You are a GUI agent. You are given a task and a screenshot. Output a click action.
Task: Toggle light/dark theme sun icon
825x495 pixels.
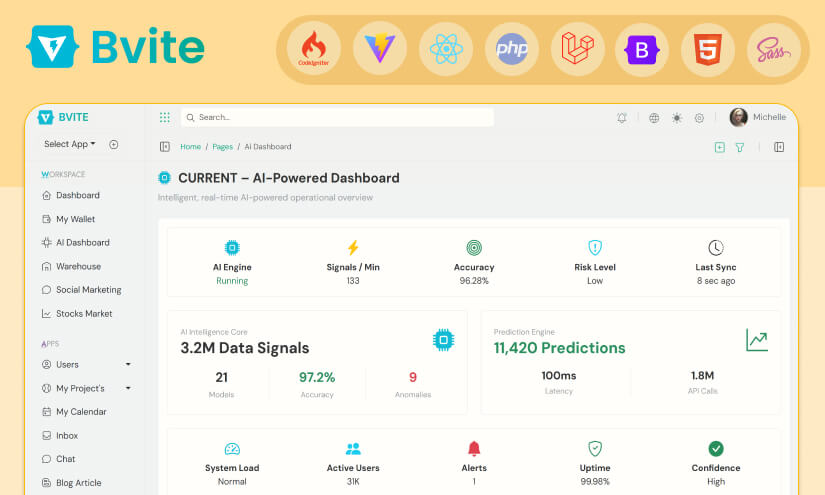pyautogui.click(x=677, y=118)
